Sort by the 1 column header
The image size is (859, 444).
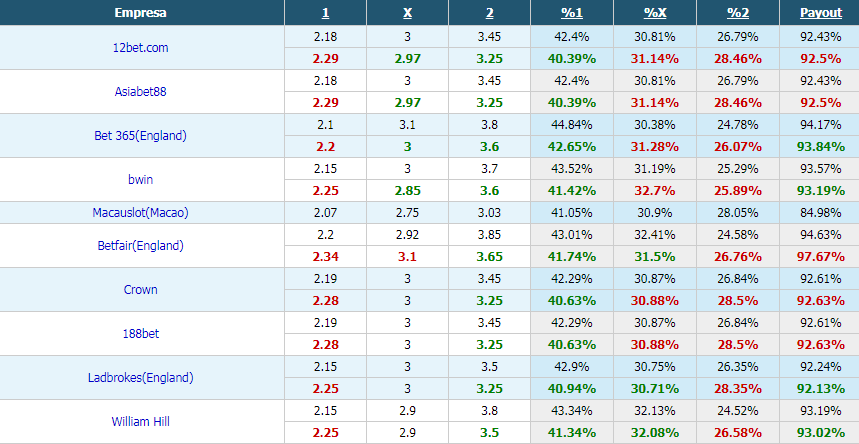click(325, 13)
